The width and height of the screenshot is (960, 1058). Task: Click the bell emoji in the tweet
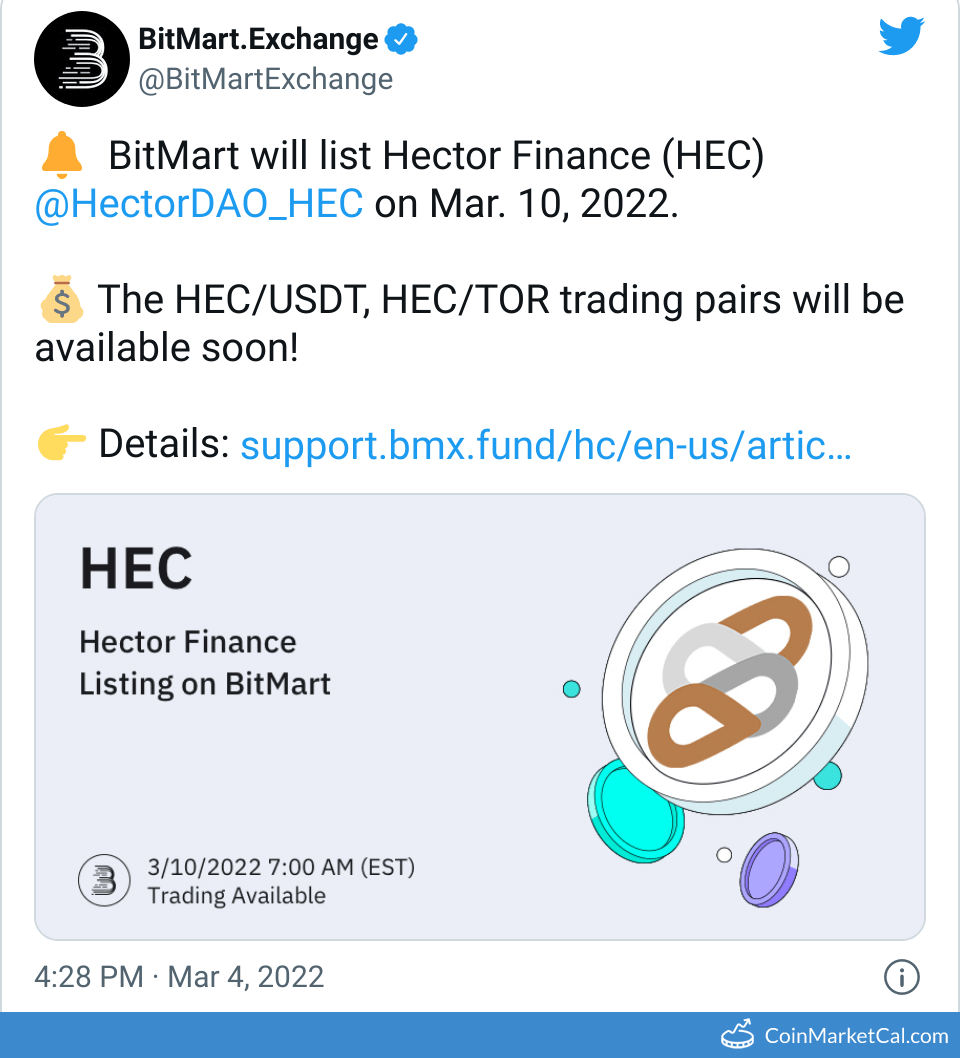[x=63, y=155]
